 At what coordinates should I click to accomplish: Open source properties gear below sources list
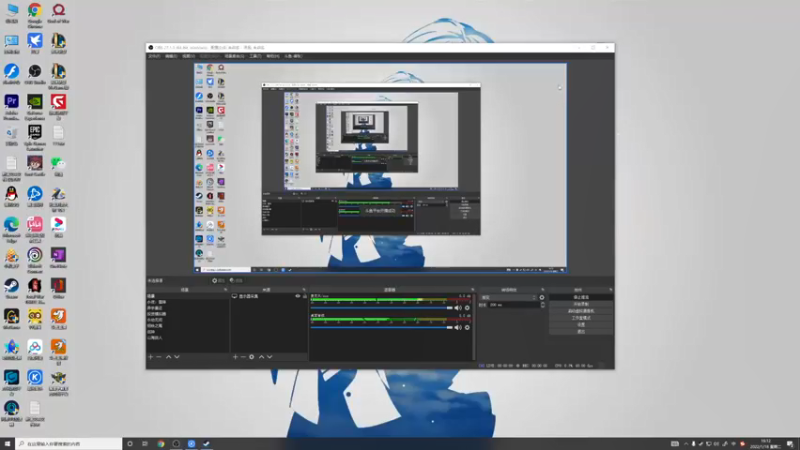[x=252, y=357]
